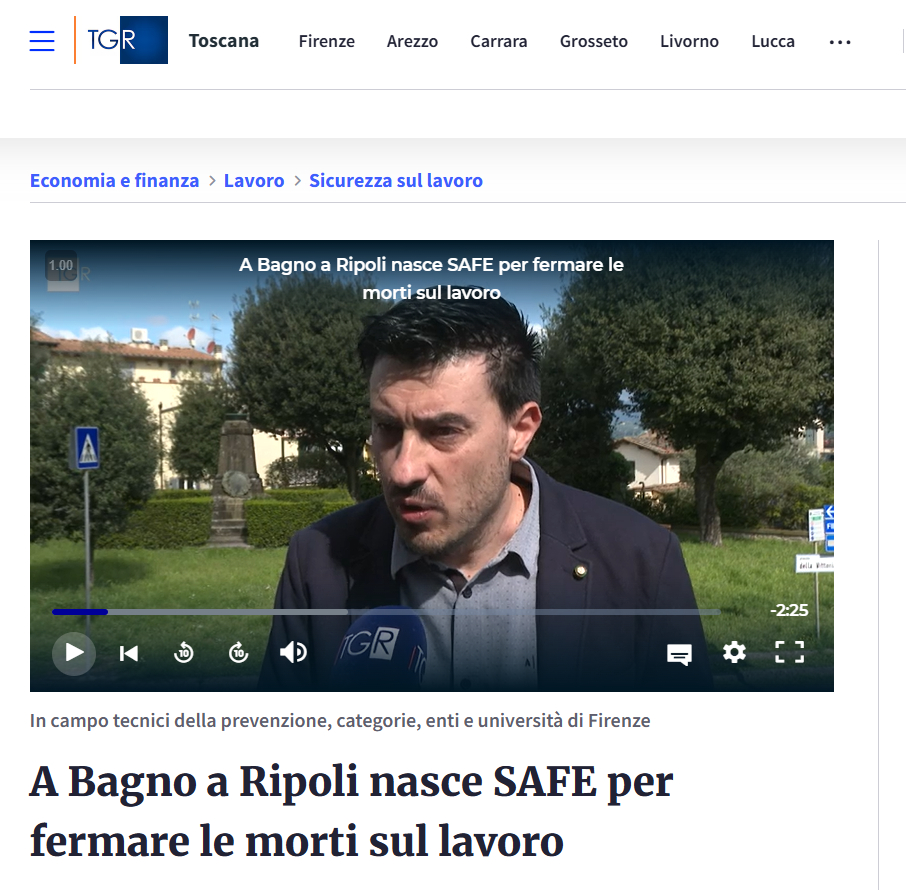Click the article headline
Image resolution: width=906 pixels, height=890 pixels.
[351, 811]
